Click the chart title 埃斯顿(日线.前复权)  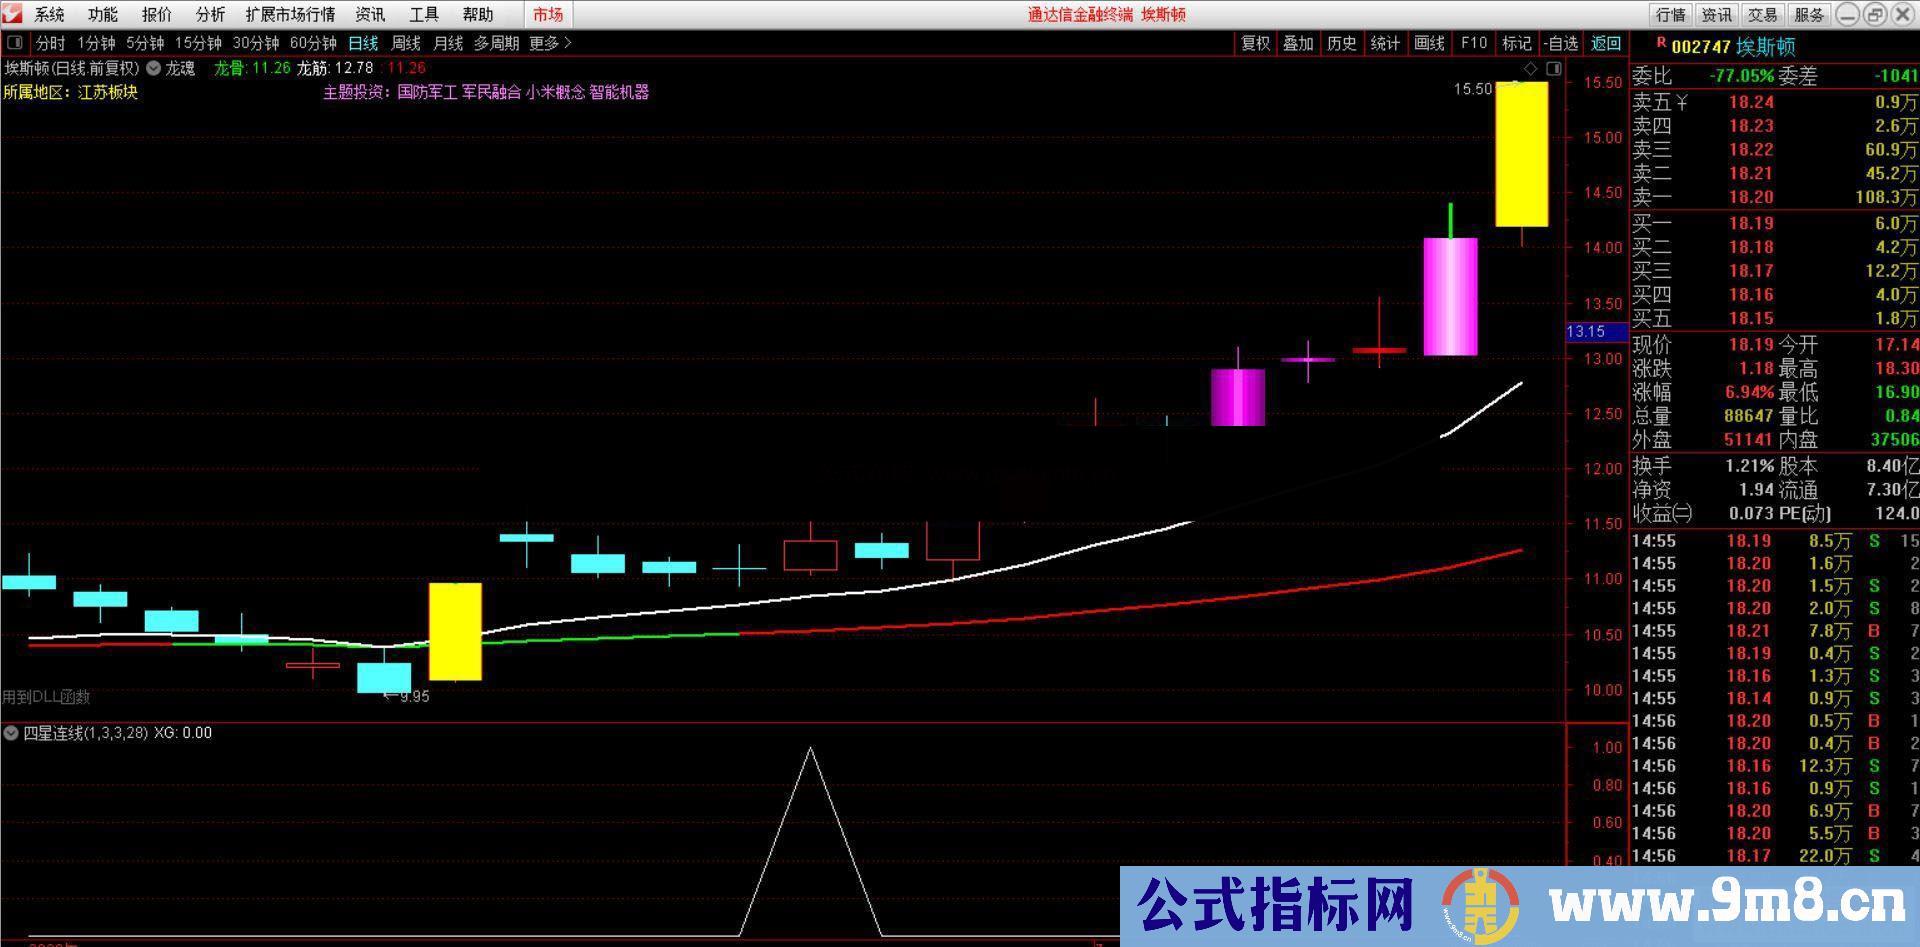71,68
